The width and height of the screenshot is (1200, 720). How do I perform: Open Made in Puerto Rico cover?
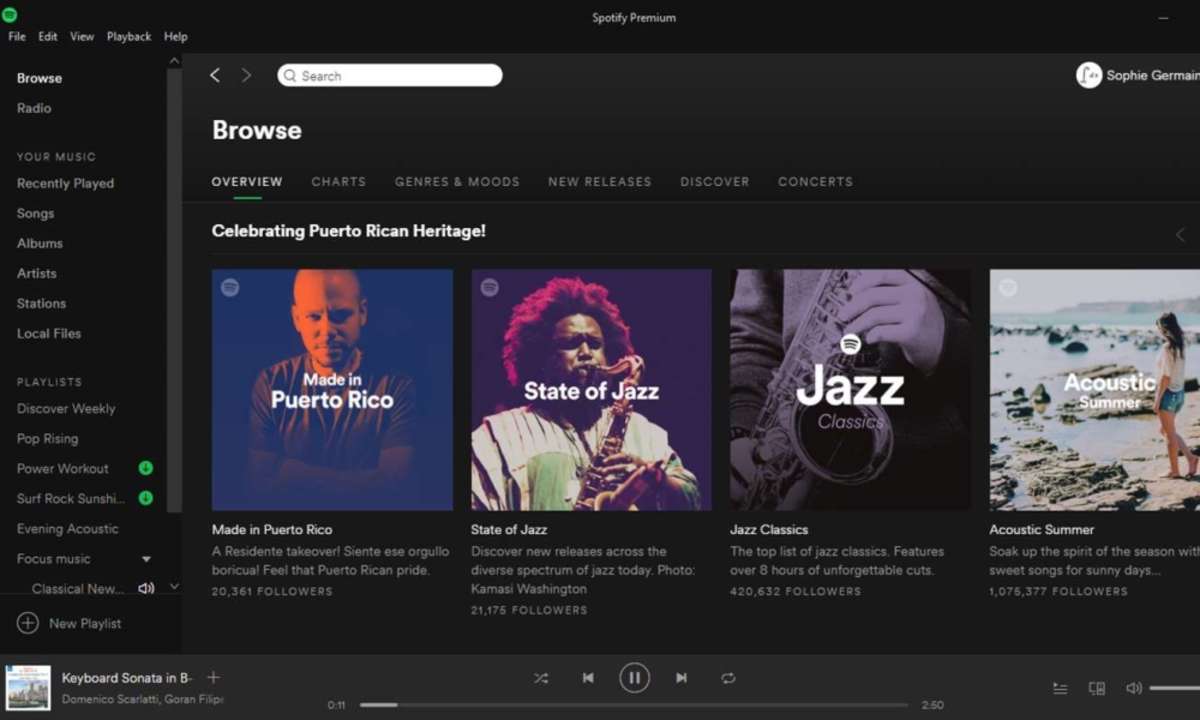(x=332, y=390)
